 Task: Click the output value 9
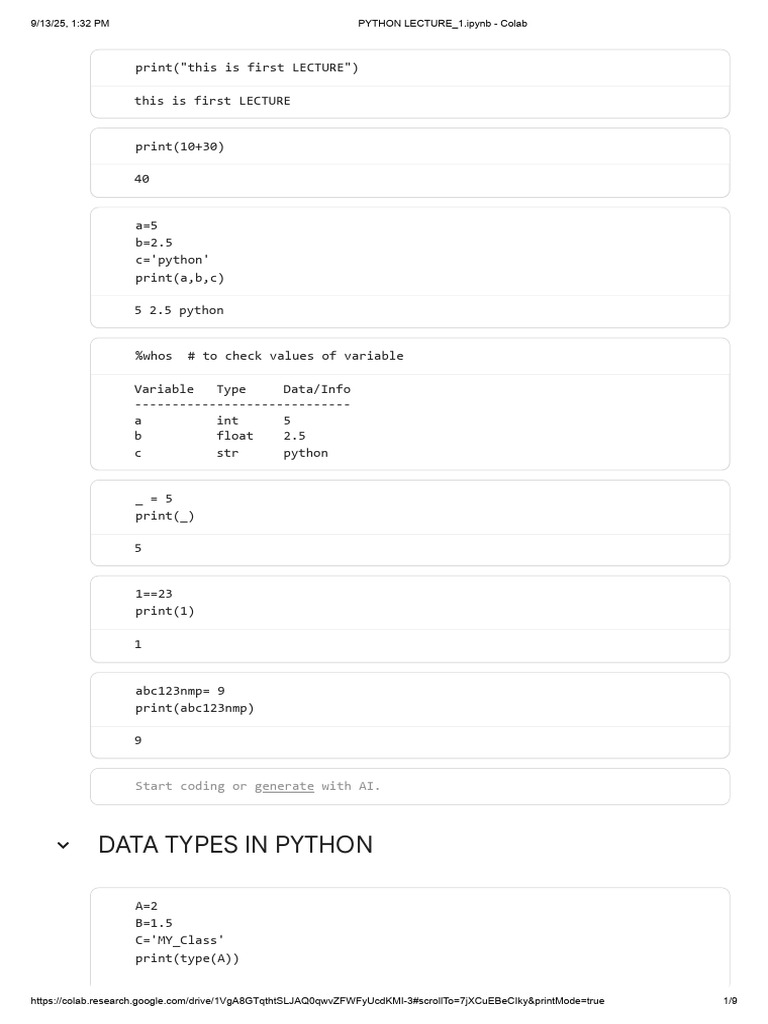[138, 741]
